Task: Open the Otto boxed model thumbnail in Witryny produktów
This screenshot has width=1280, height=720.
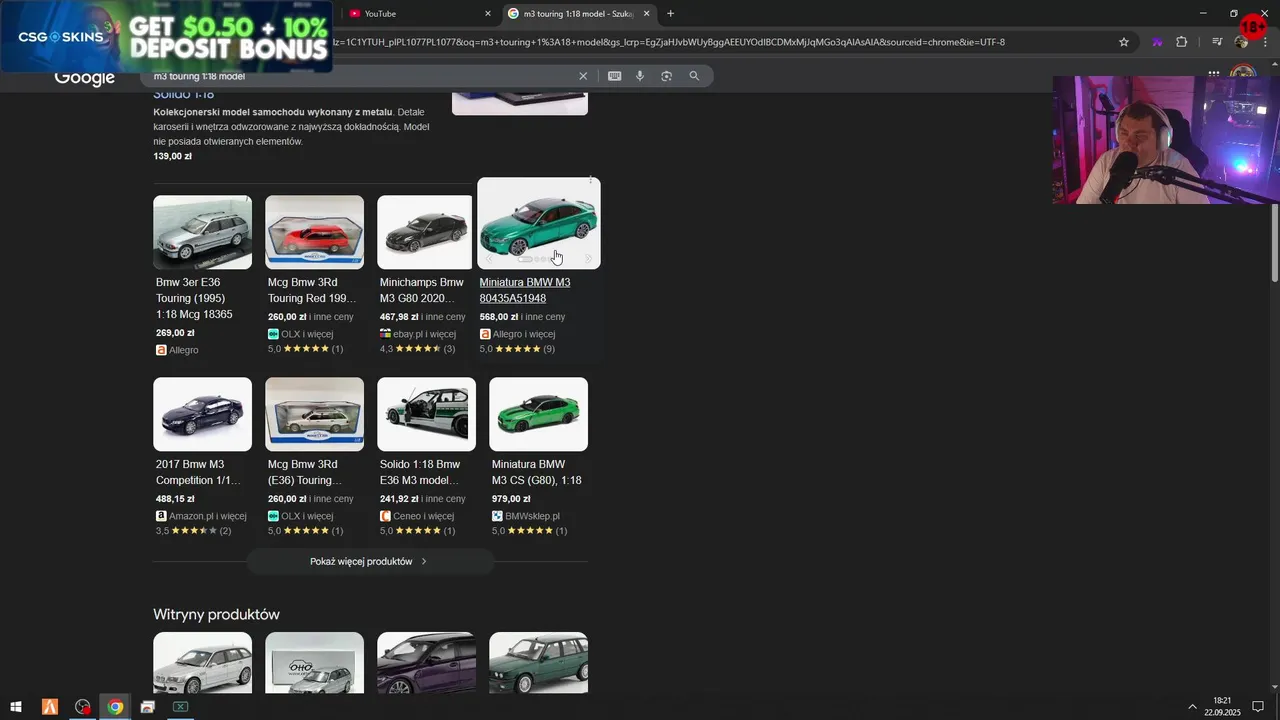Action: pos(314,662)
